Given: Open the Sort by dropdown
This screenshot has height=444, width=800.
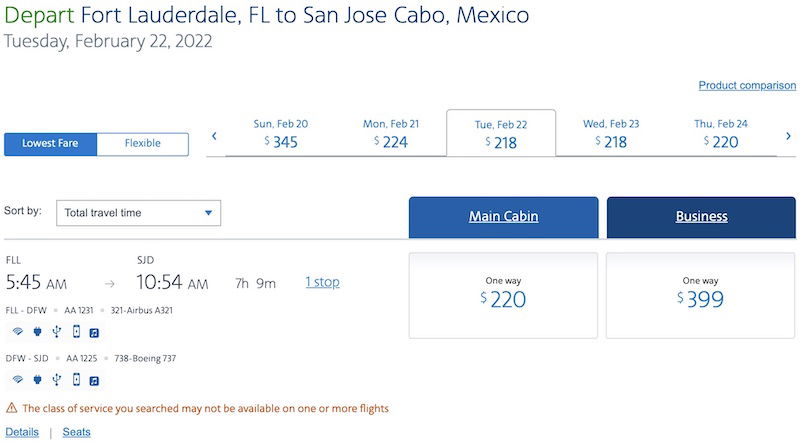Looking at the screenshot, I should pyautogui.click(x=138, y=213).
